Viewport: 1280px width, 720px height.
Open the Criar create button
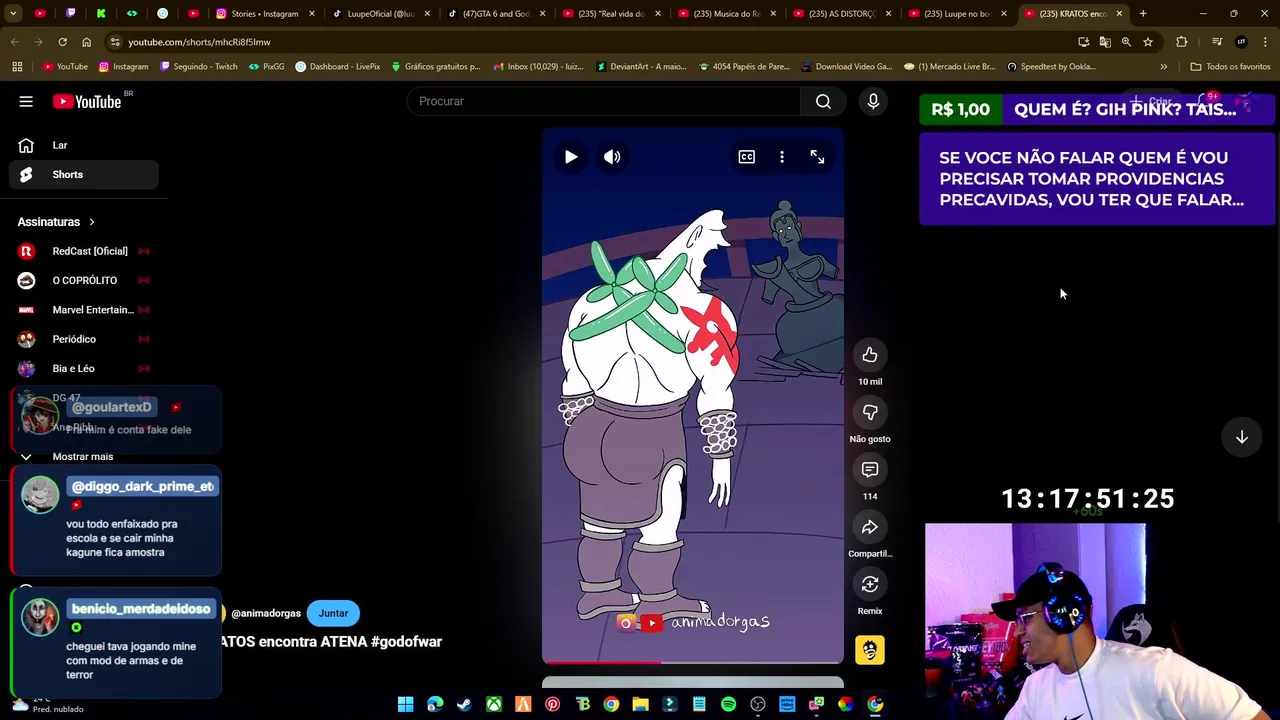(1151, 101)
